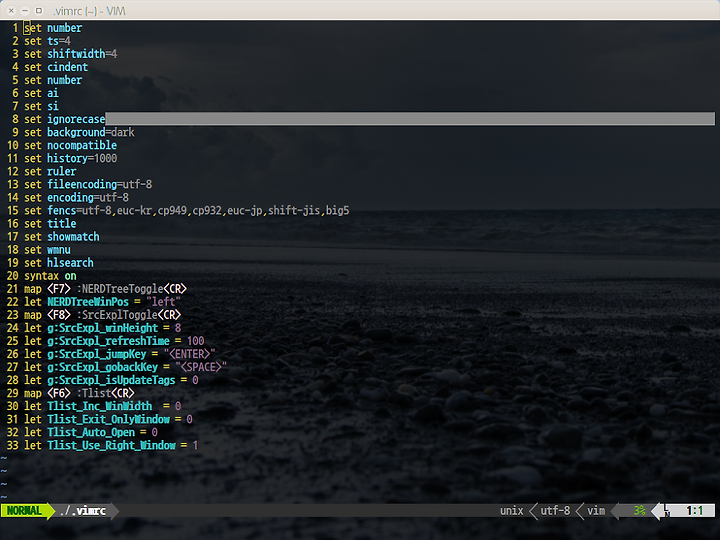This screenshot has width=720, height=540.
Task: Click the 'set ruler' line
Action: click(x=50, y=171)
